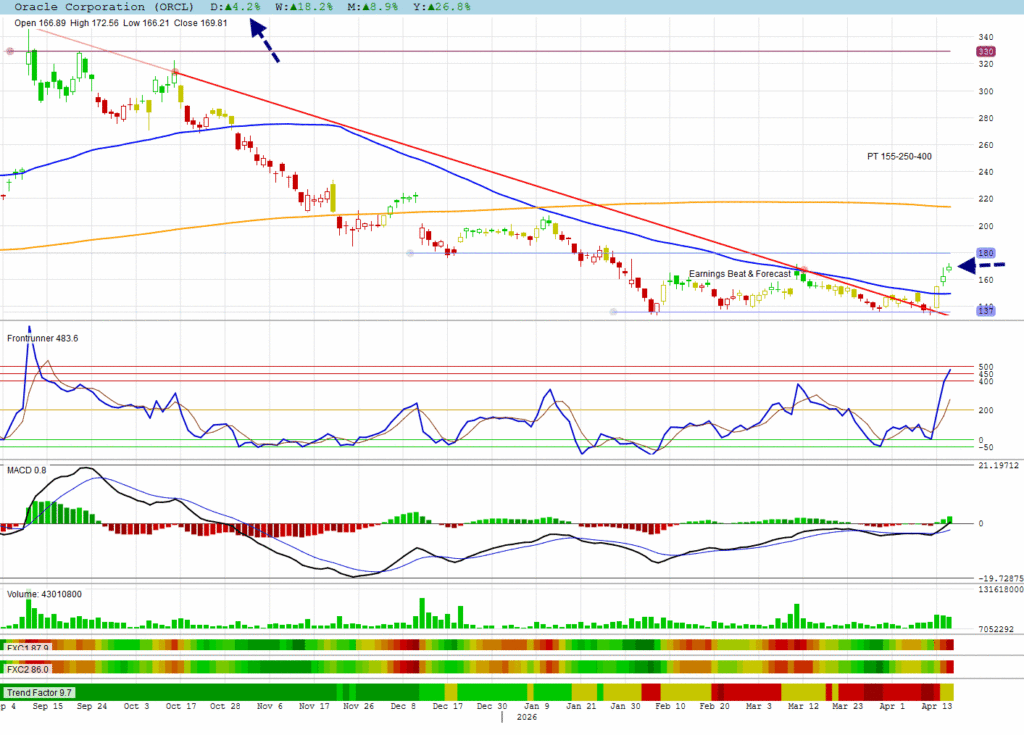Select the circle handle on the 330 line
Image resolution: width=1024 pixels, height=735 pixels.
pyautogui.click(x=10, y=51)
